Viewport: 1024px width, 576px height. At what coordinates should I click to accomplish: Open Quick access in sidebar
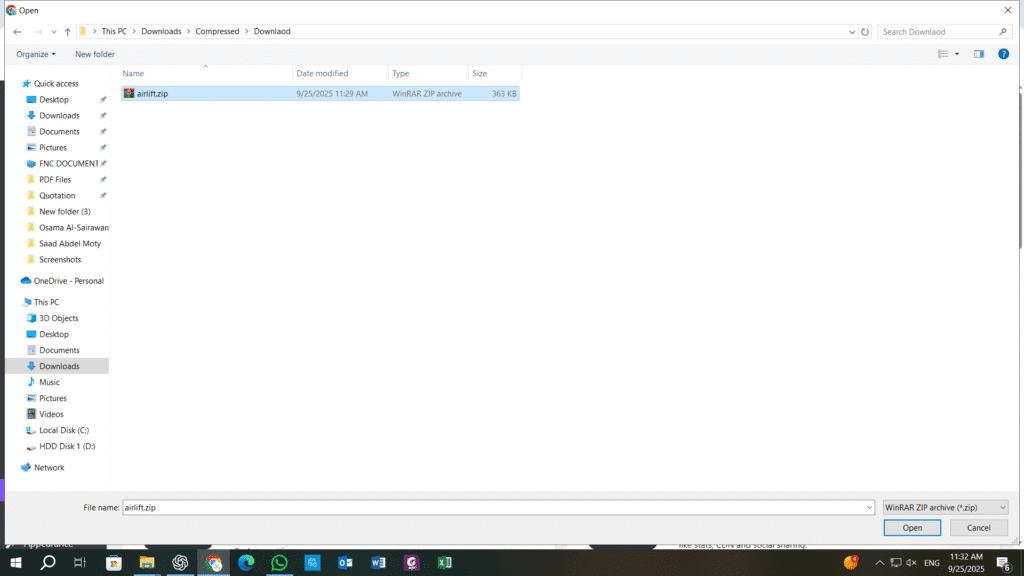56,84
